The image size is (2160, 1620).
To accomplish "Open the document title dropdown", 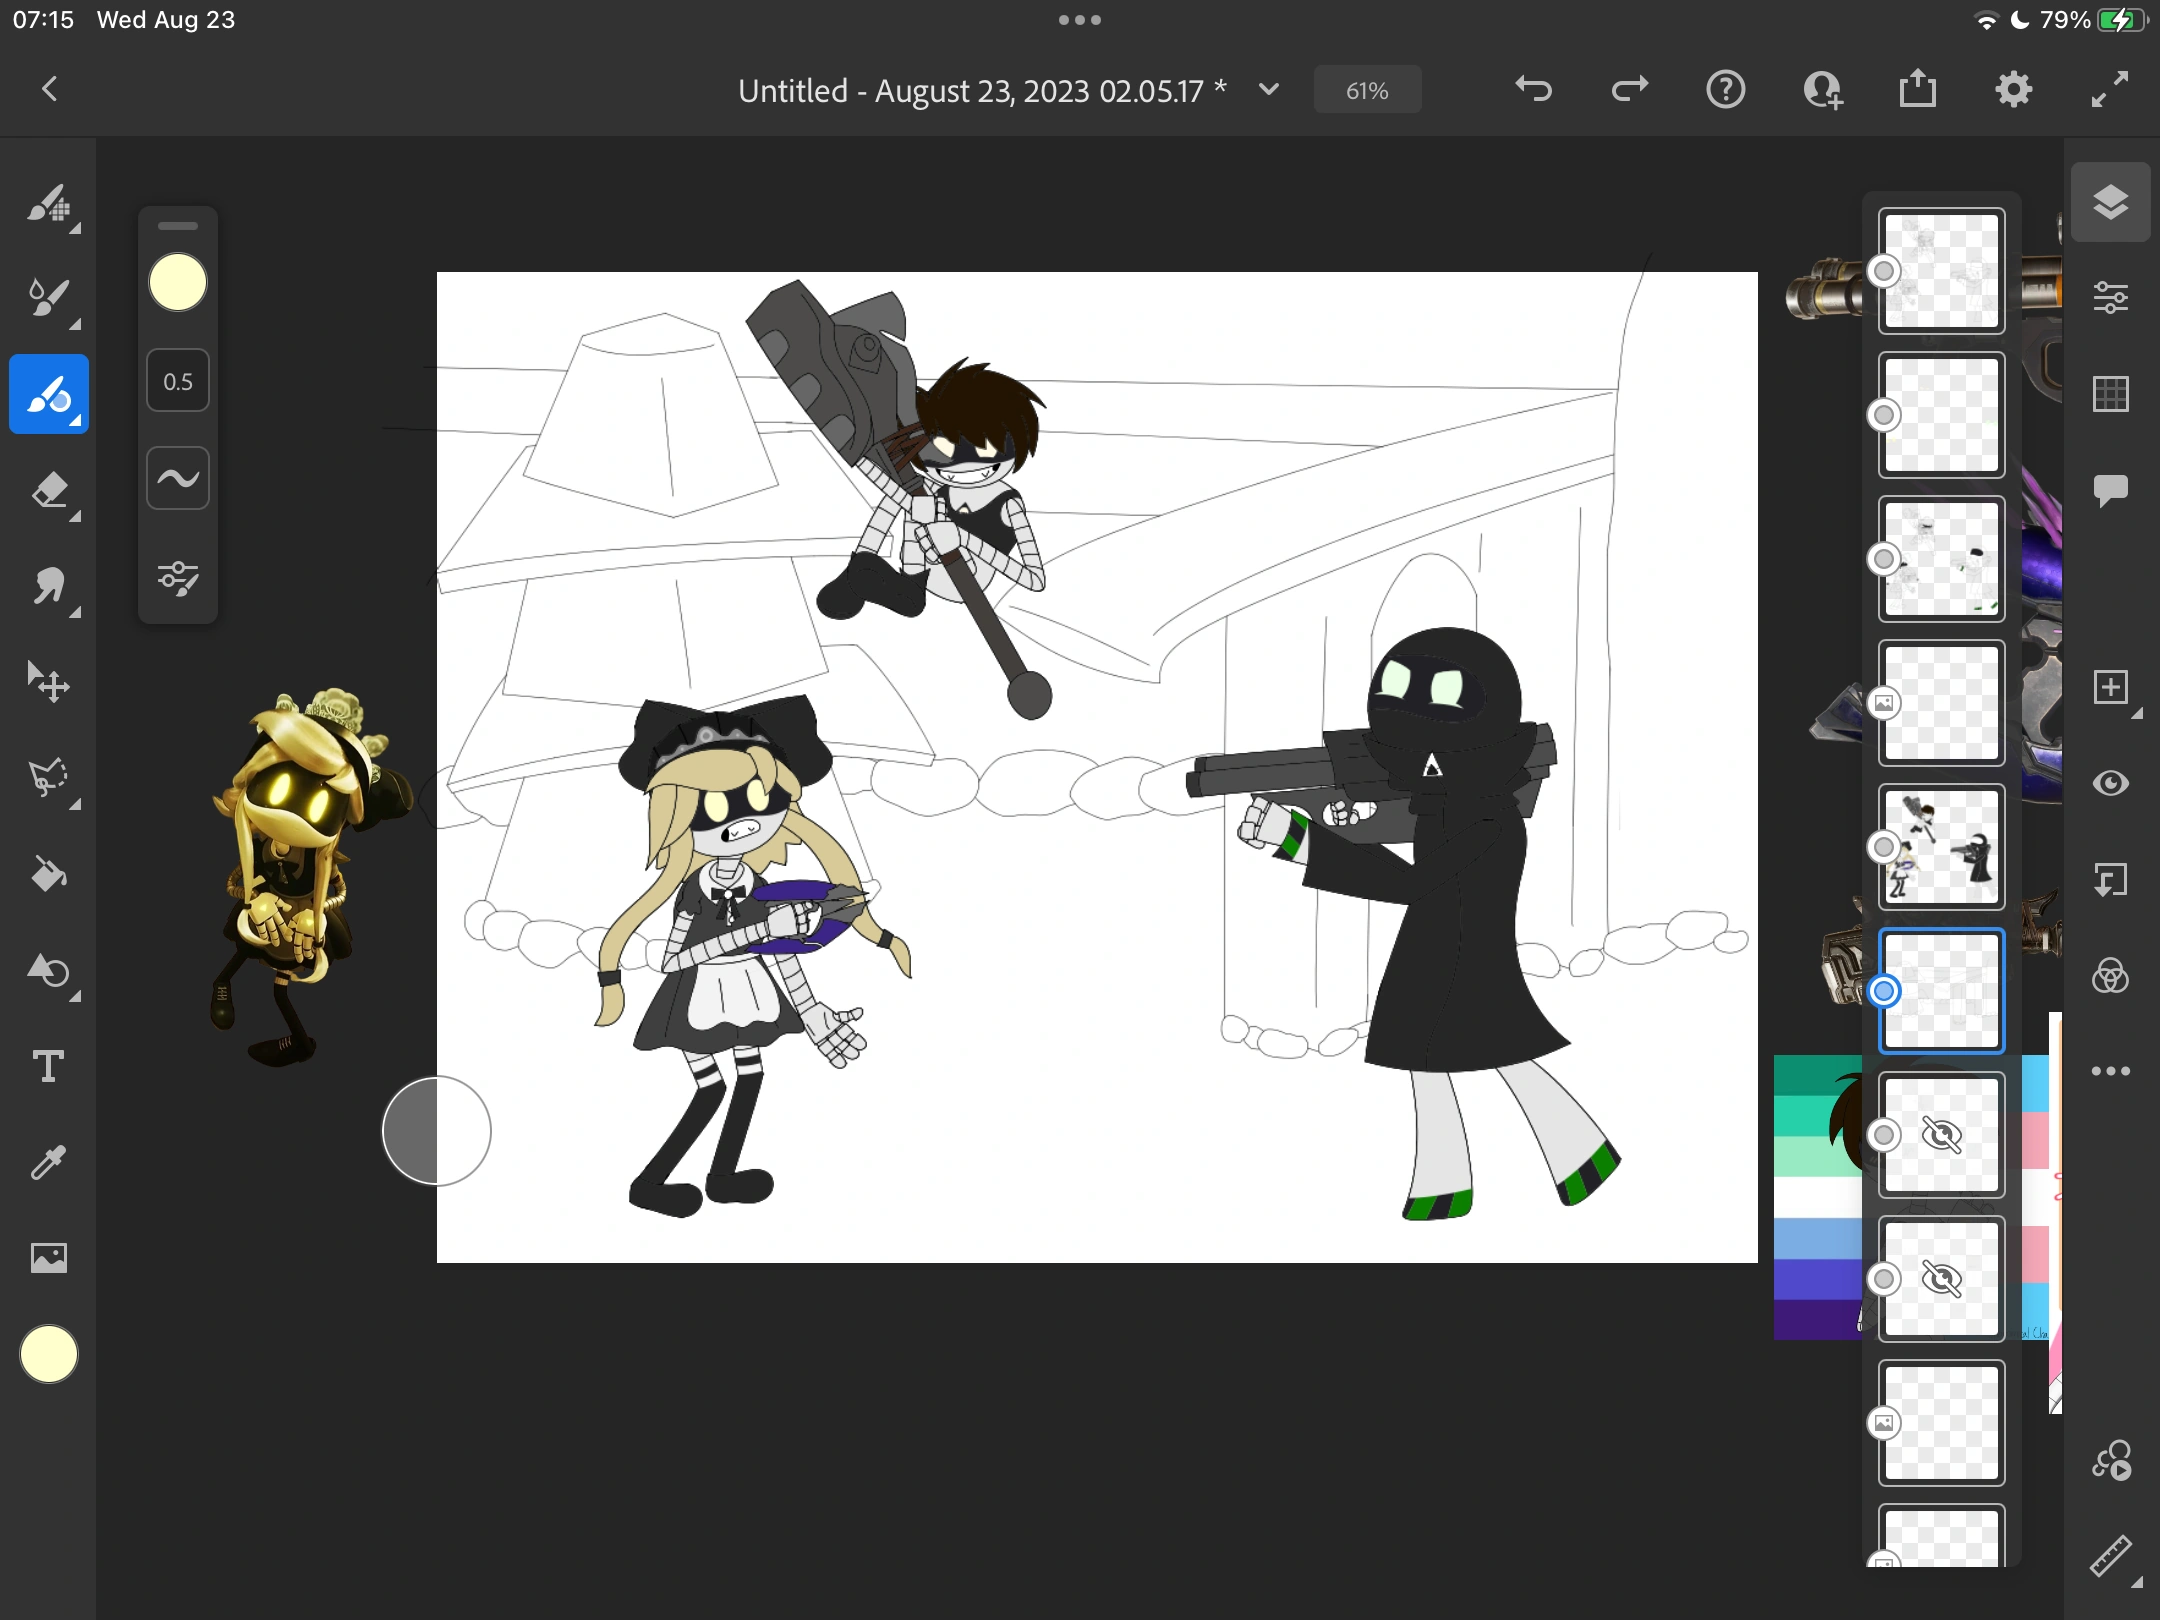I will point(1267,90).
